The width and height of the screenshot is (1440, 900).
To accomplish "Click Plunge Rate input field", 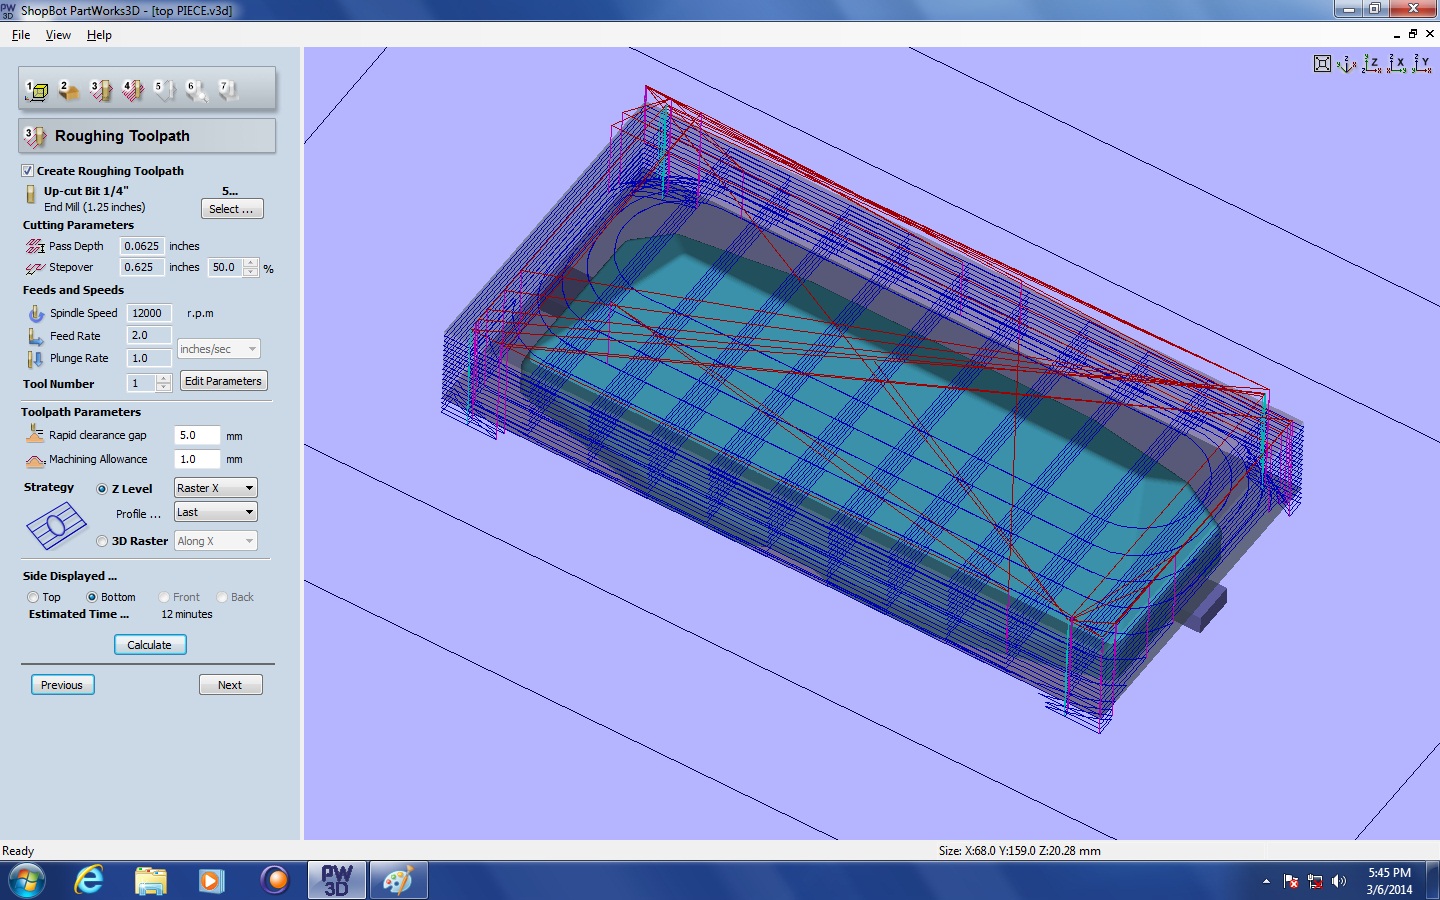I will point(149,358).
